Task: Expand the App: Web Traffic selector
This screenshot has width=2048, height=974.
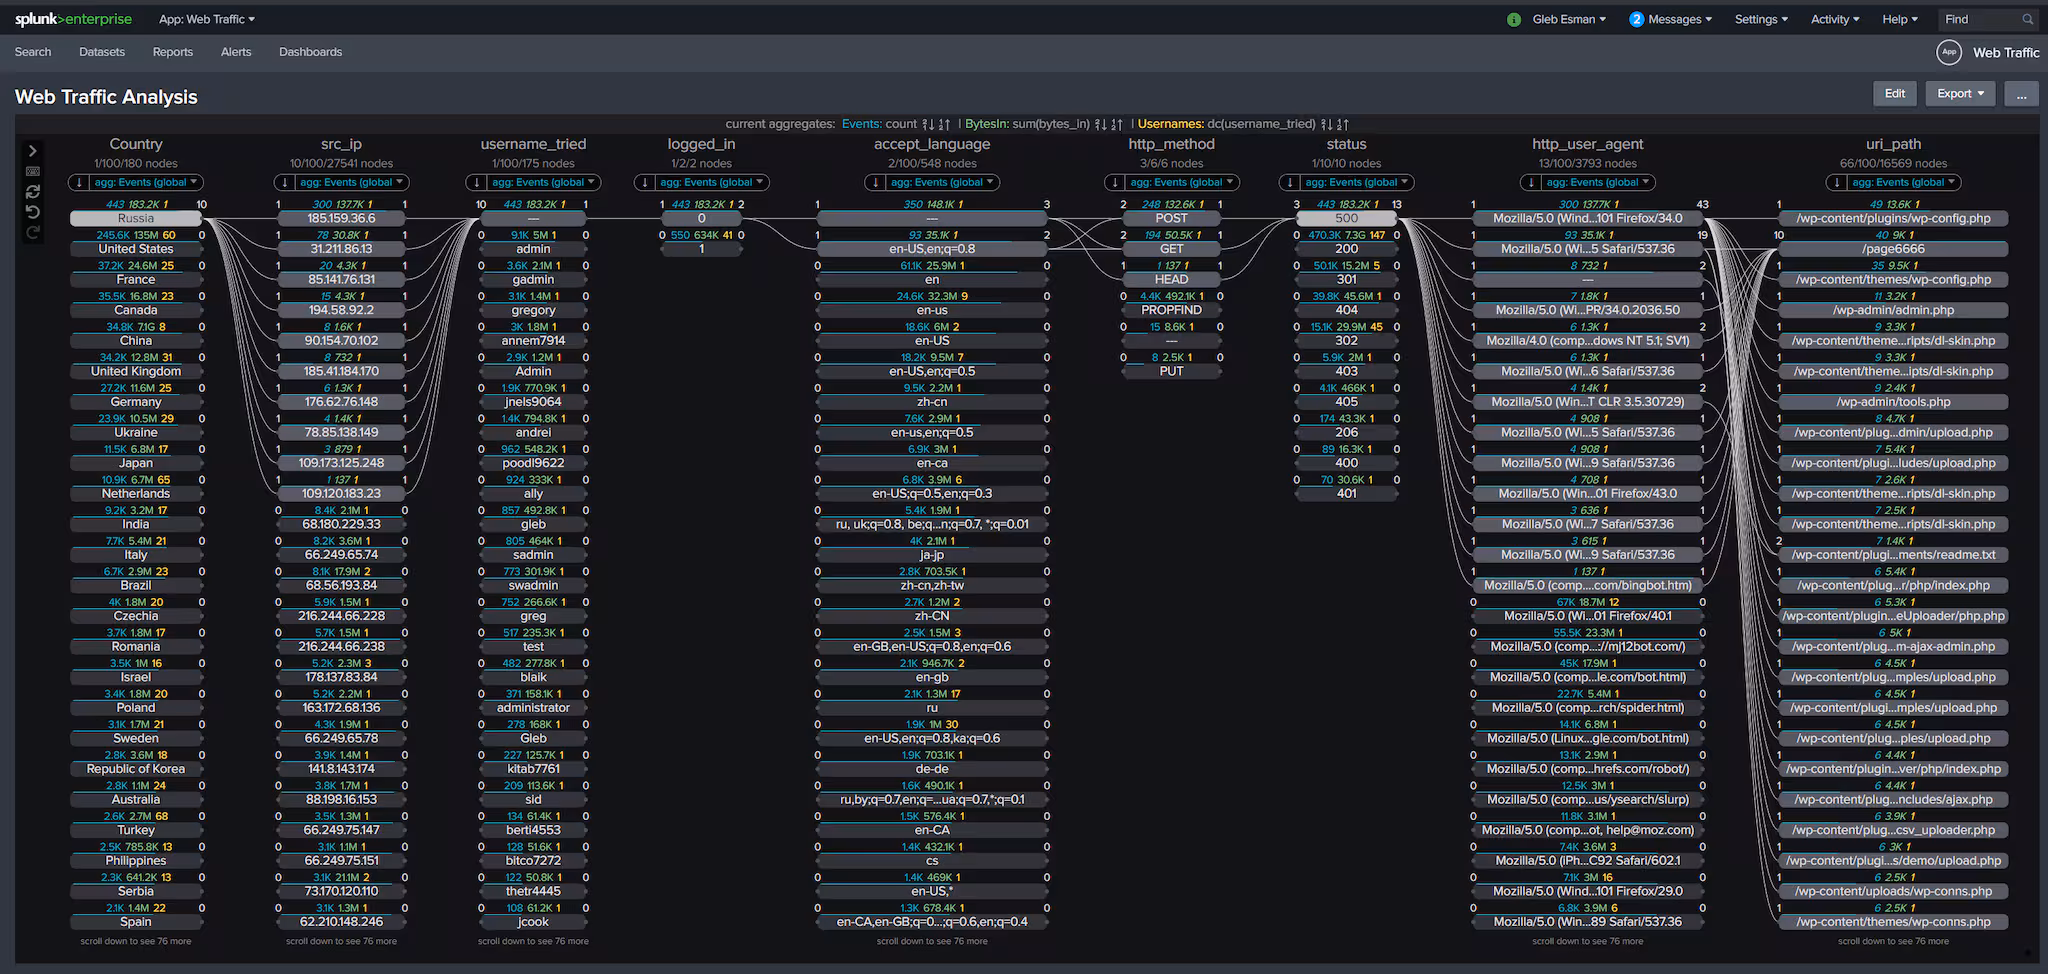Action: [207, 19]
